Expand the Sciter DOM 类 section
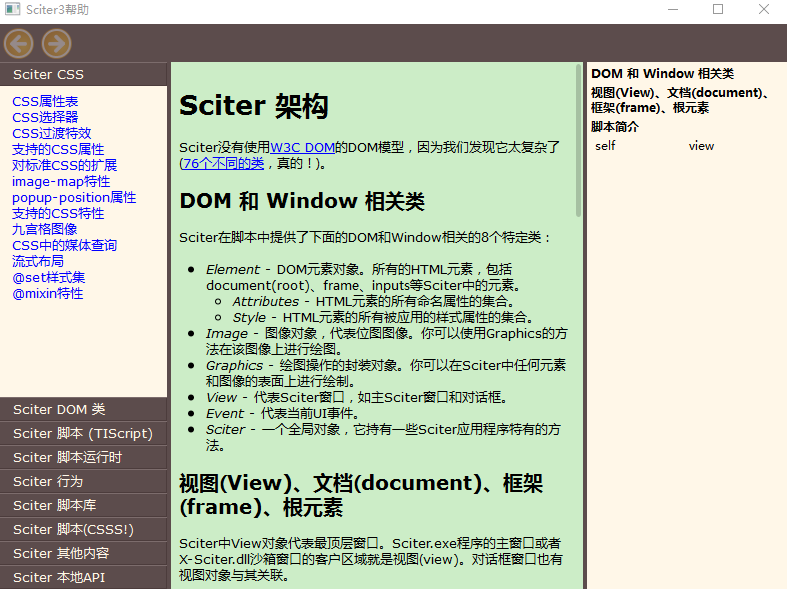Screen dimensions: 787x589 pos(83,409)
